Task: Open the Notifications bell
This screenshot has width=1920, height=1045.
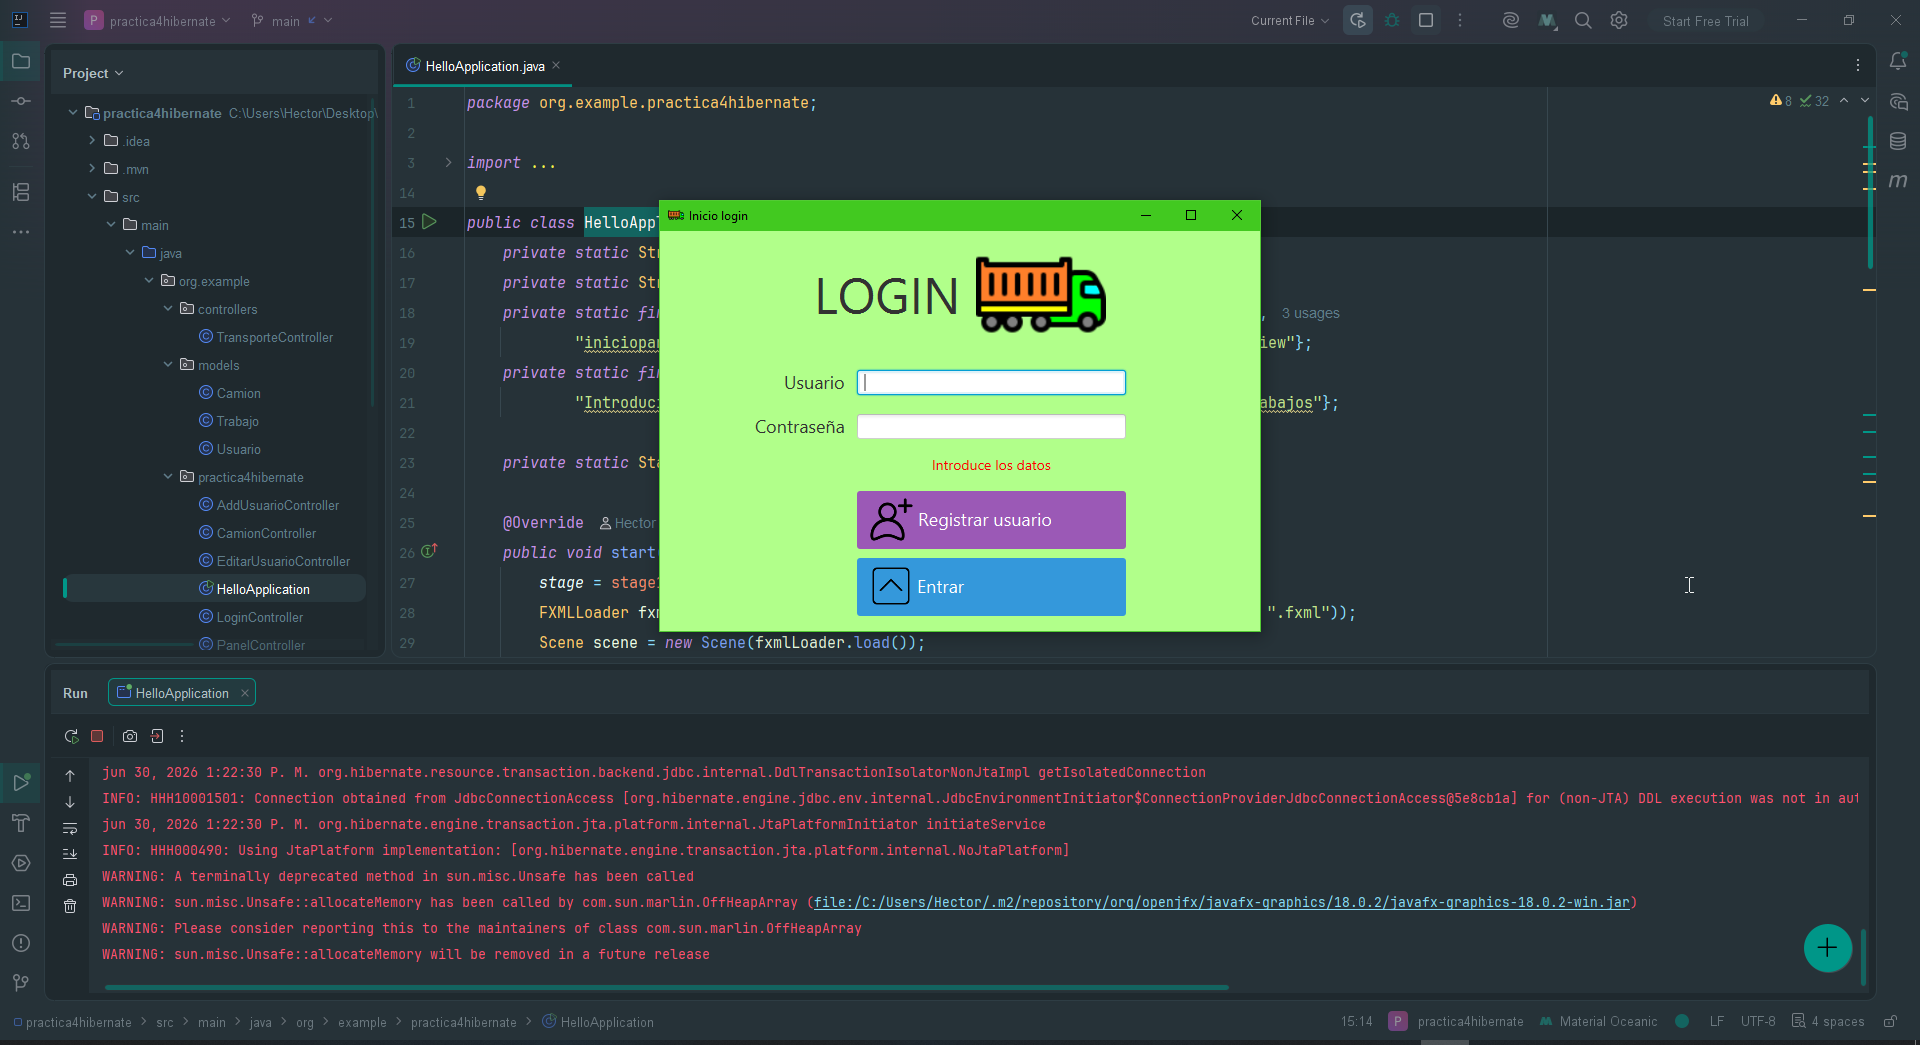Action: click(x=1898, y=61)
